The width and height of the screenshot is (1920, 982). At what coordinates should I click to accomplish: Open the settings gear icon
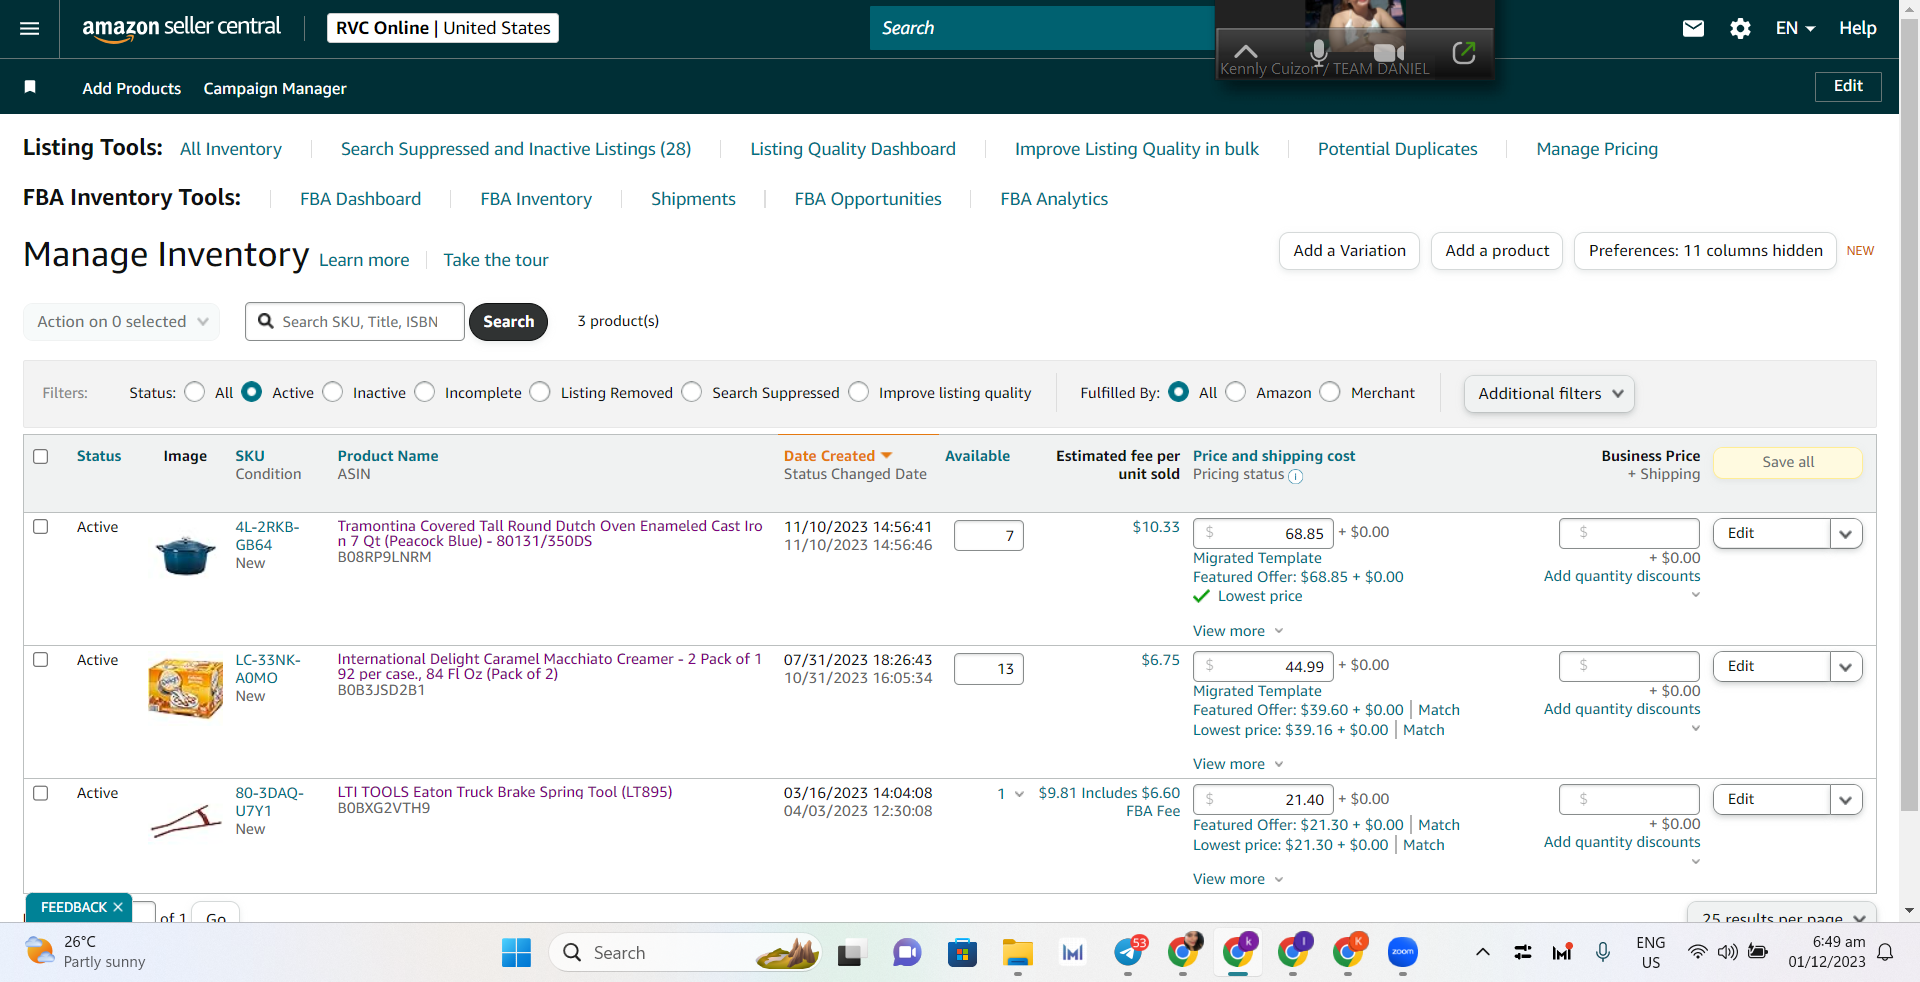pos(1740,28)
